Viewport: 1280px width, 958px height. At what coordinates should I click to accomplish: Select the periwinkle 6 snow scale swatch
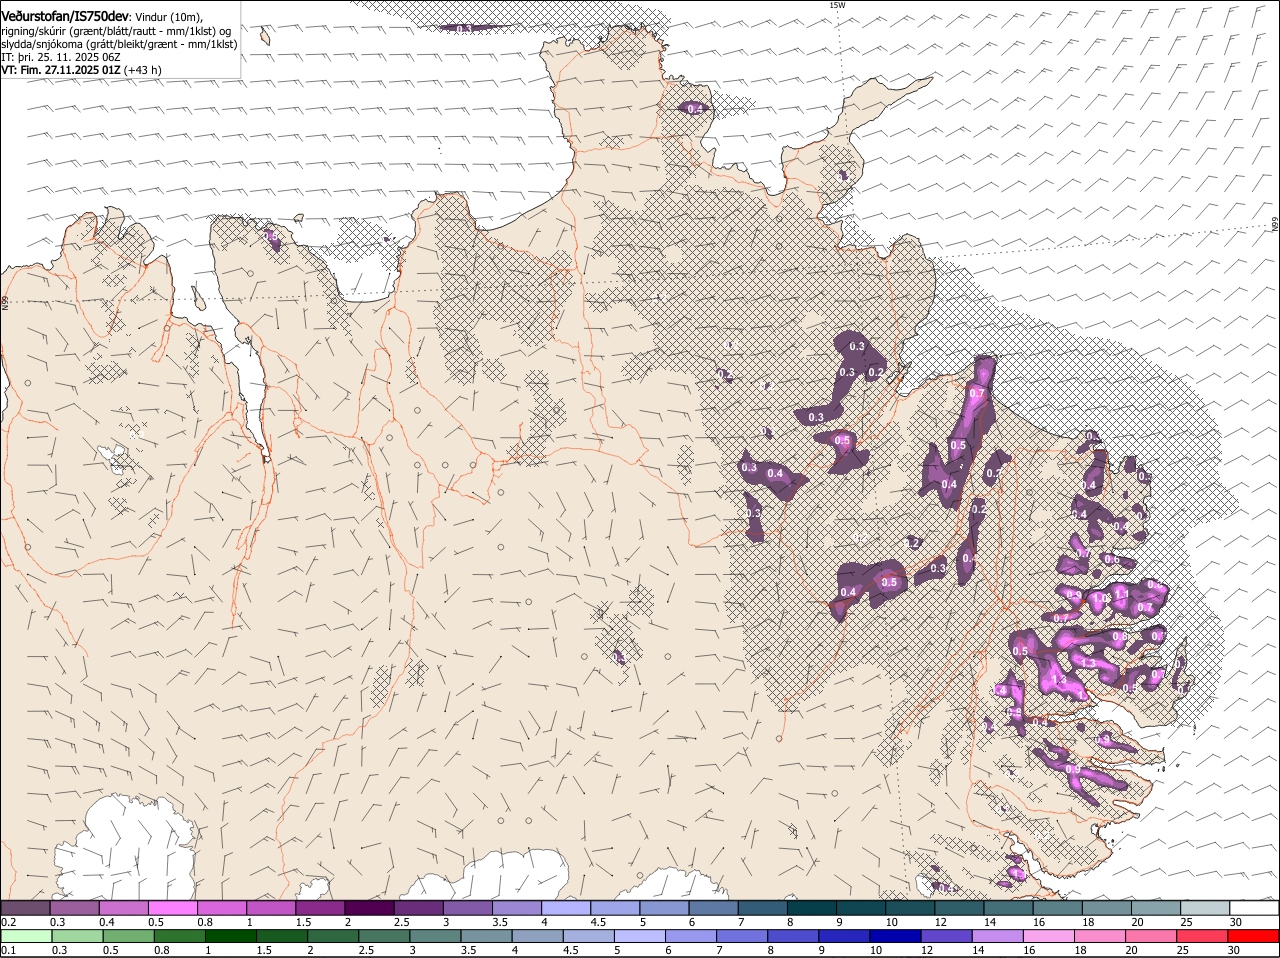coord(691,936)
